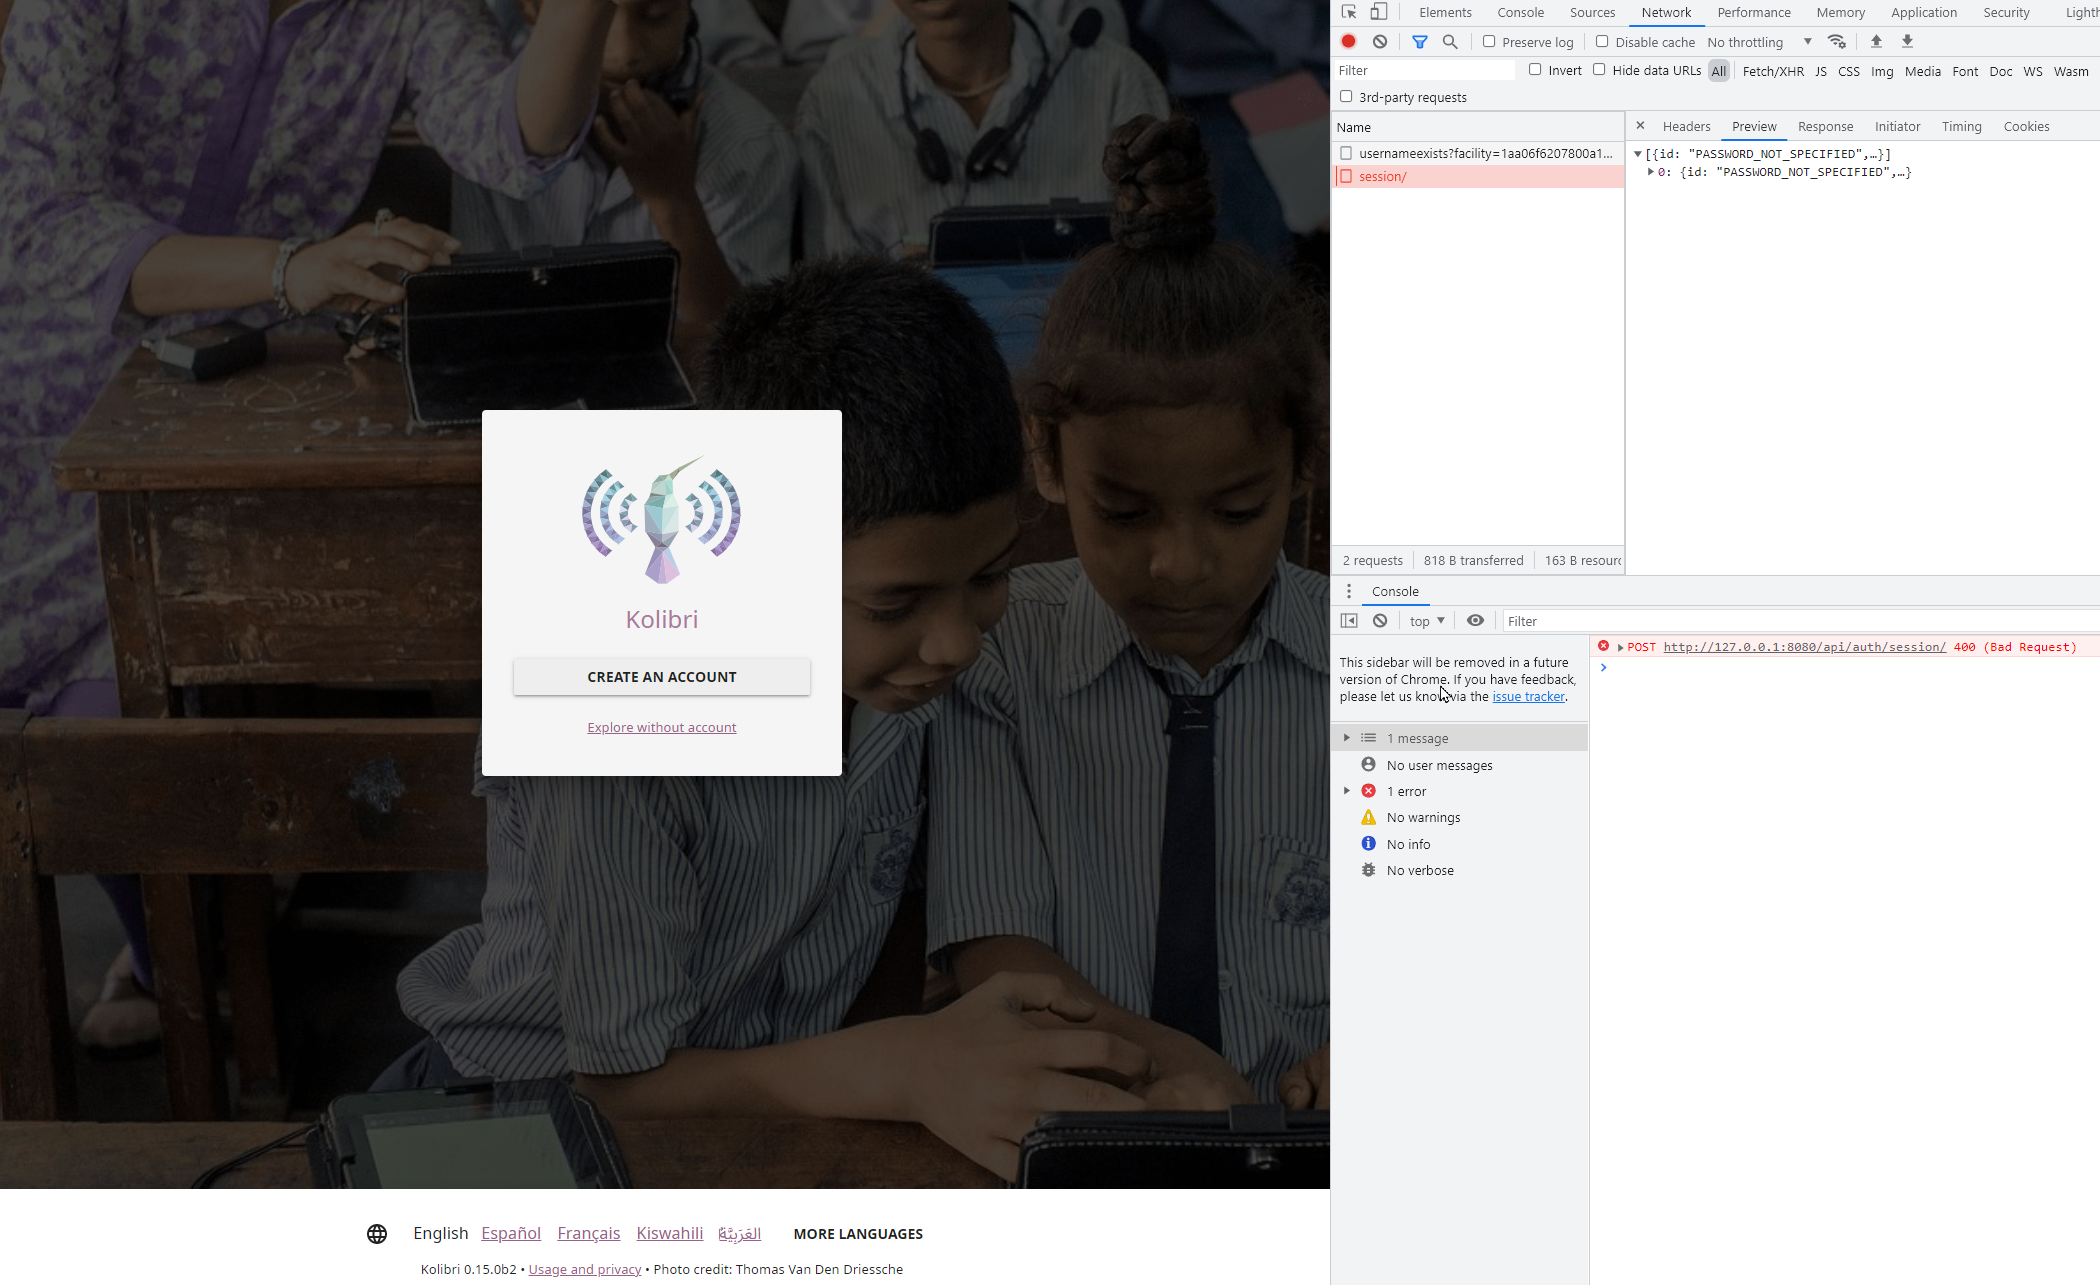The image size is (2100, 1285).
Task: Open the Elements panel tab
Action: click(x=1445, y=12)
